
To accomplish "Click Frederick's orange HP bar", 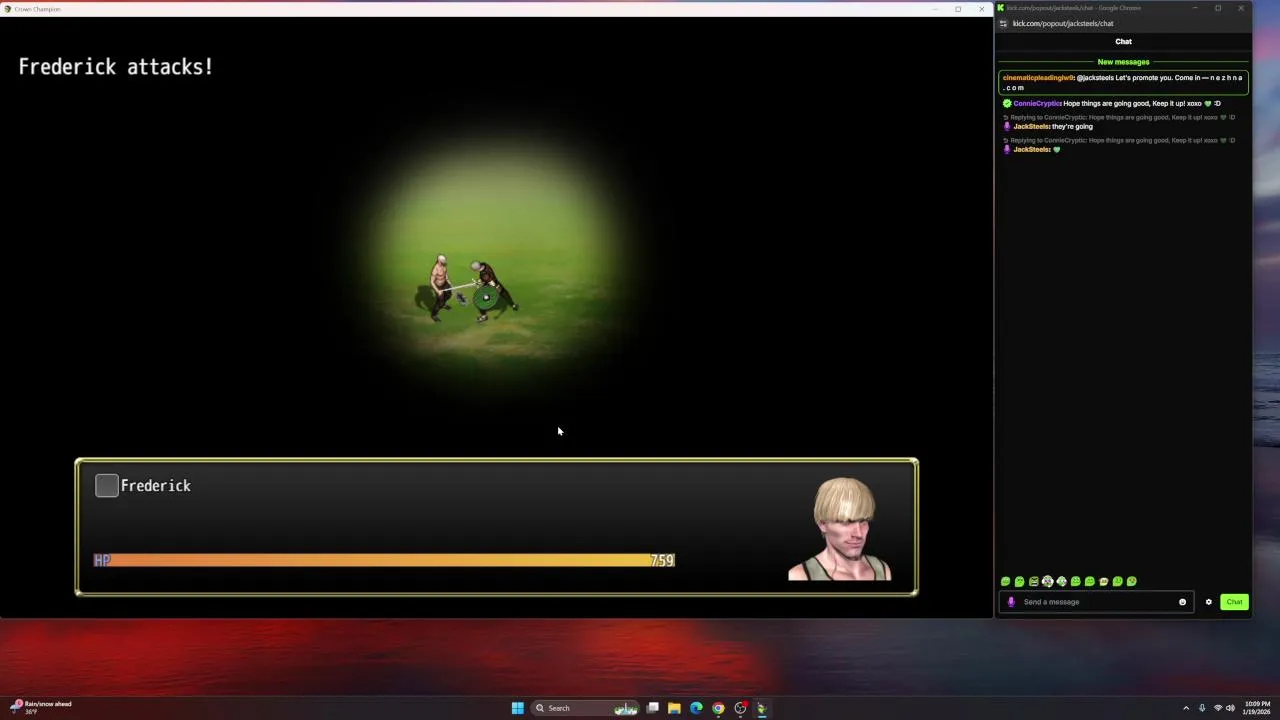I will coord(384,561).
